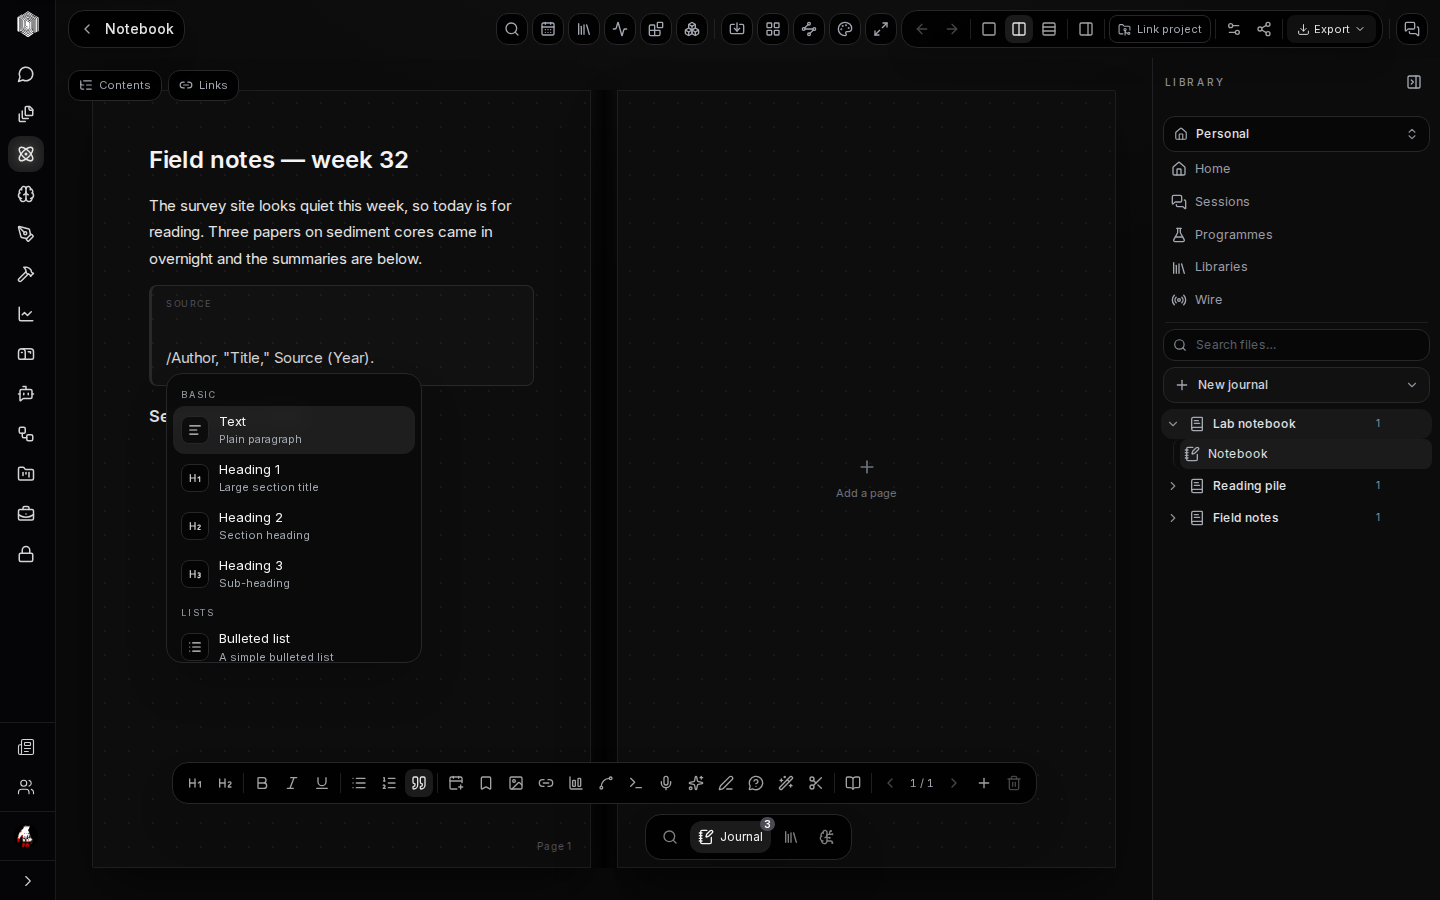Toggle underline formatting
This screenshot has height=900, width=1440.
(322, 783)
